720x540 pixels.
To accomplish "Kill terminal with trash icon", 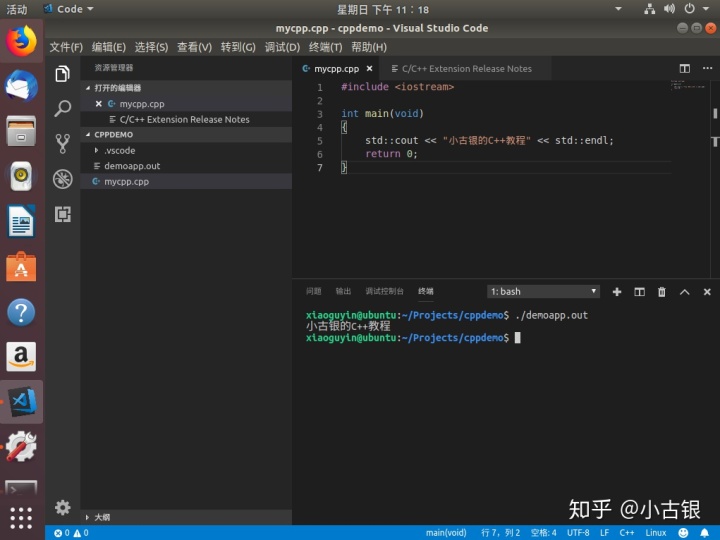I will click(662, 292).
